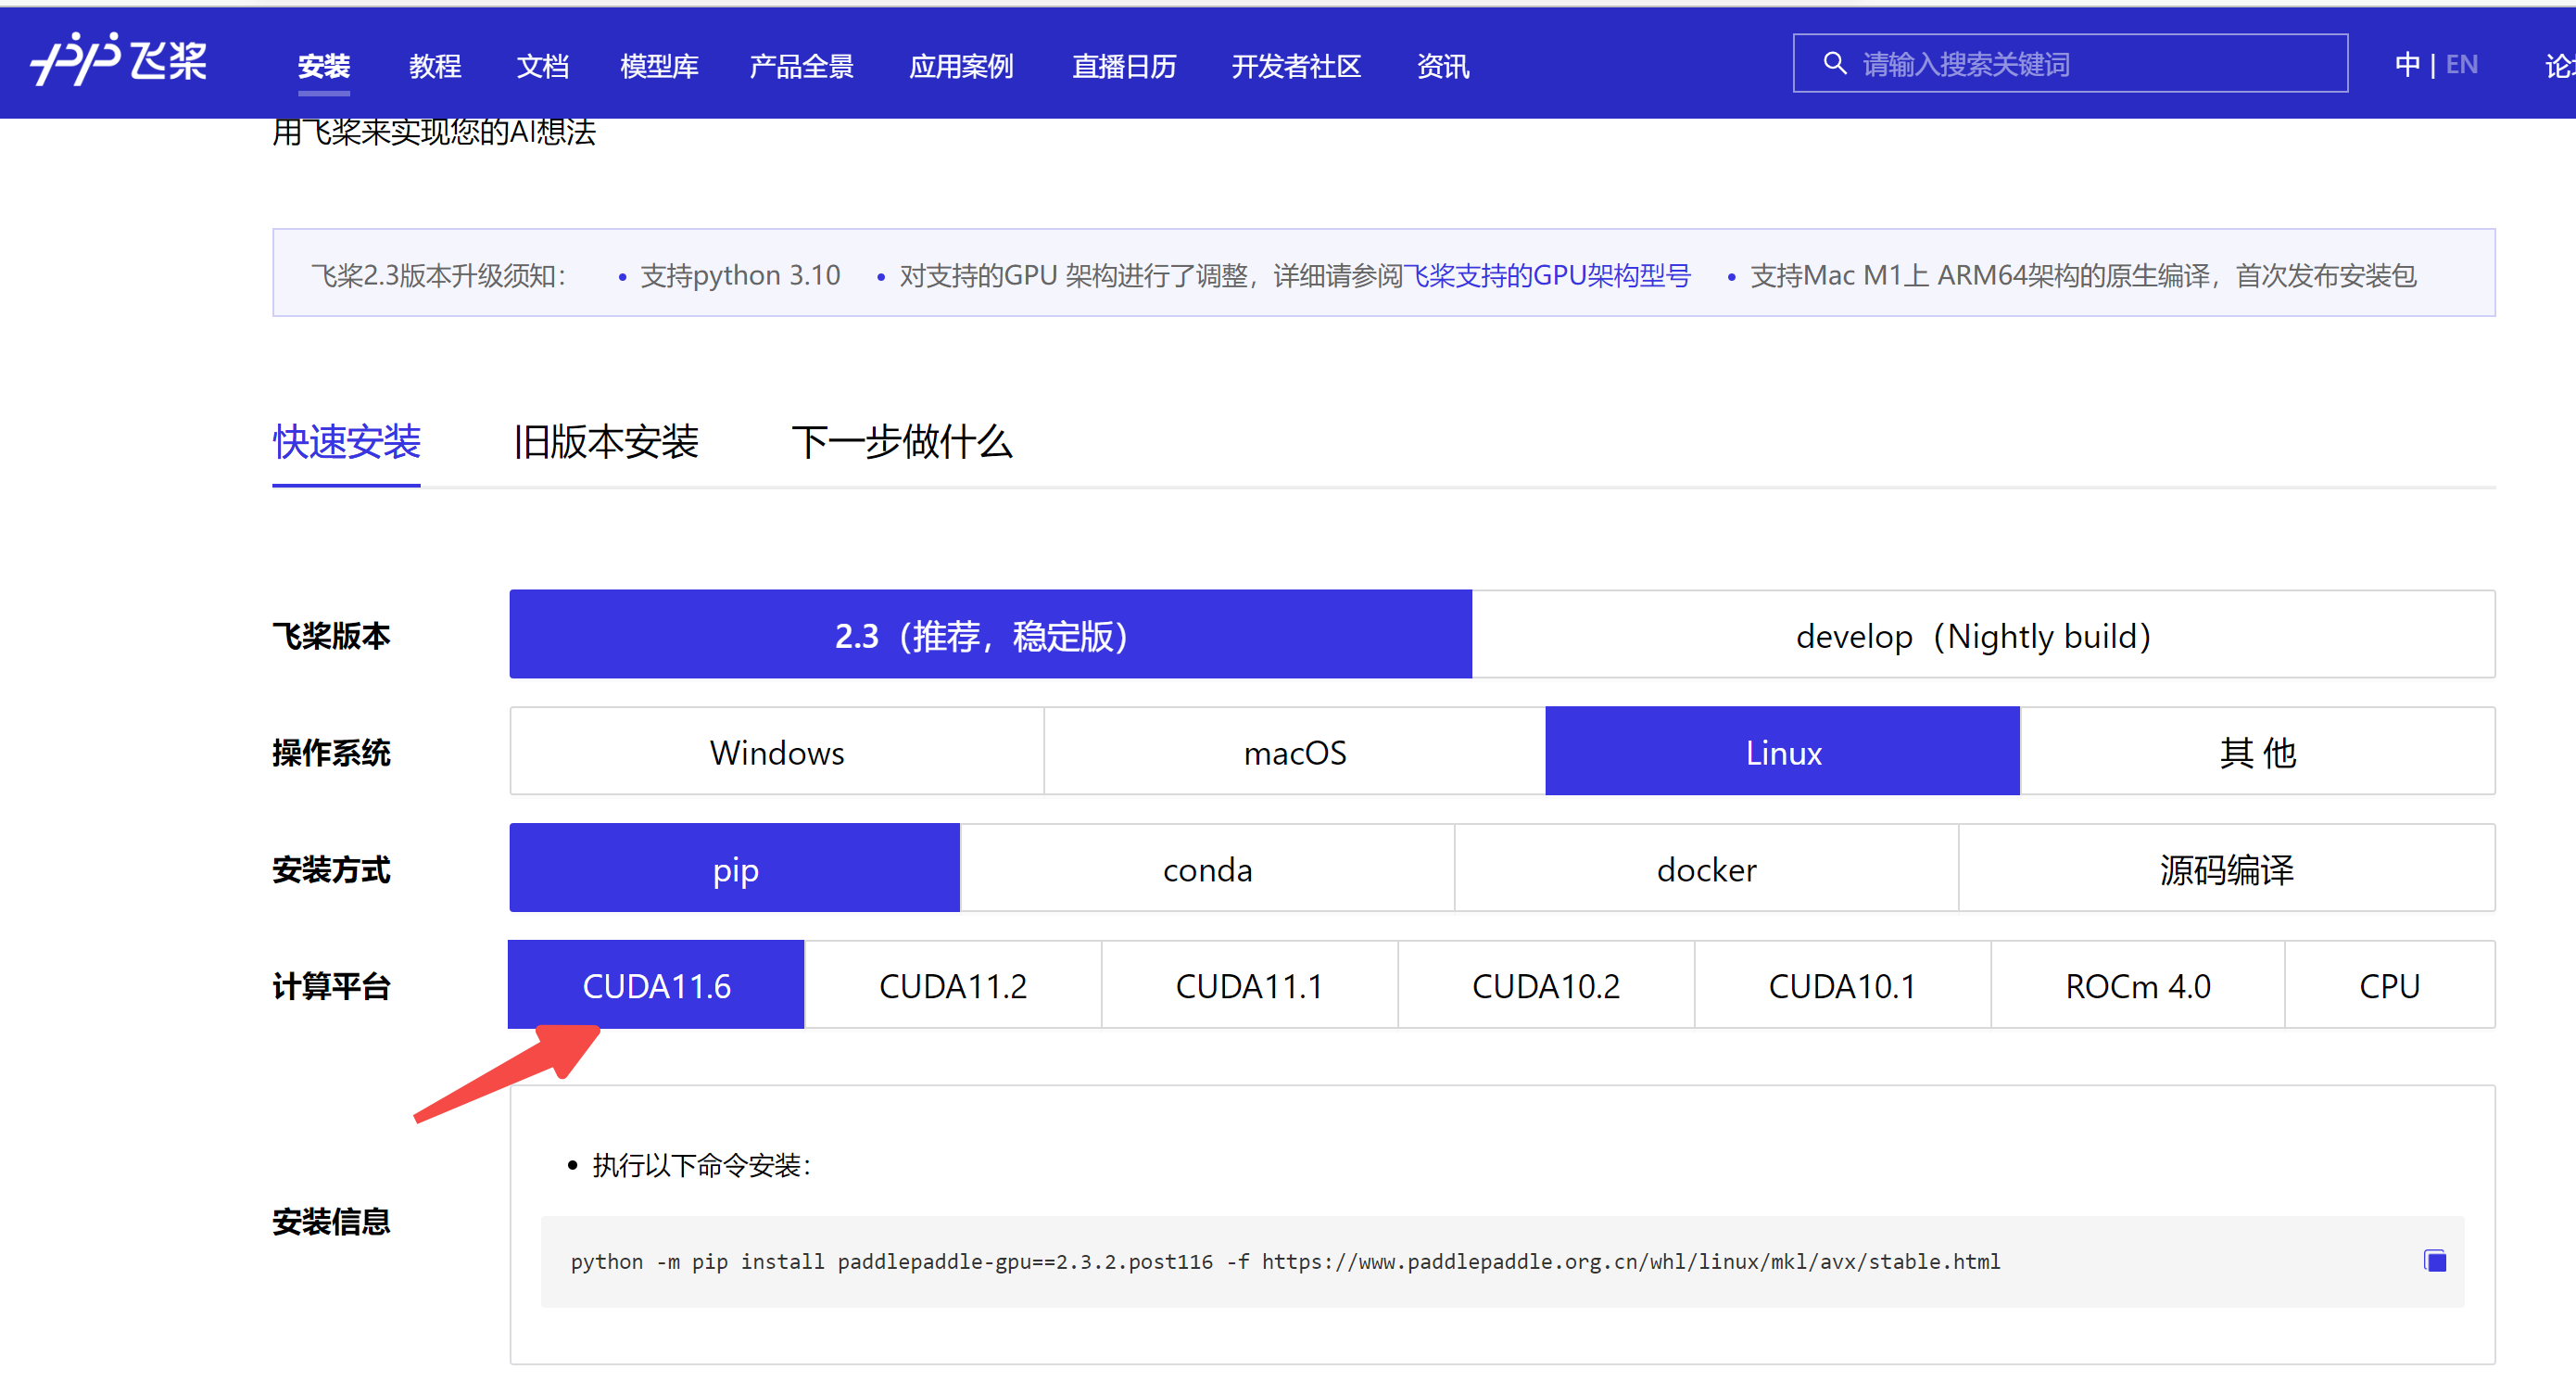The height and width of the screenshot is (1394, 2576).
Task: Click the pip install command text
Action: (x=1285, y=1261)
